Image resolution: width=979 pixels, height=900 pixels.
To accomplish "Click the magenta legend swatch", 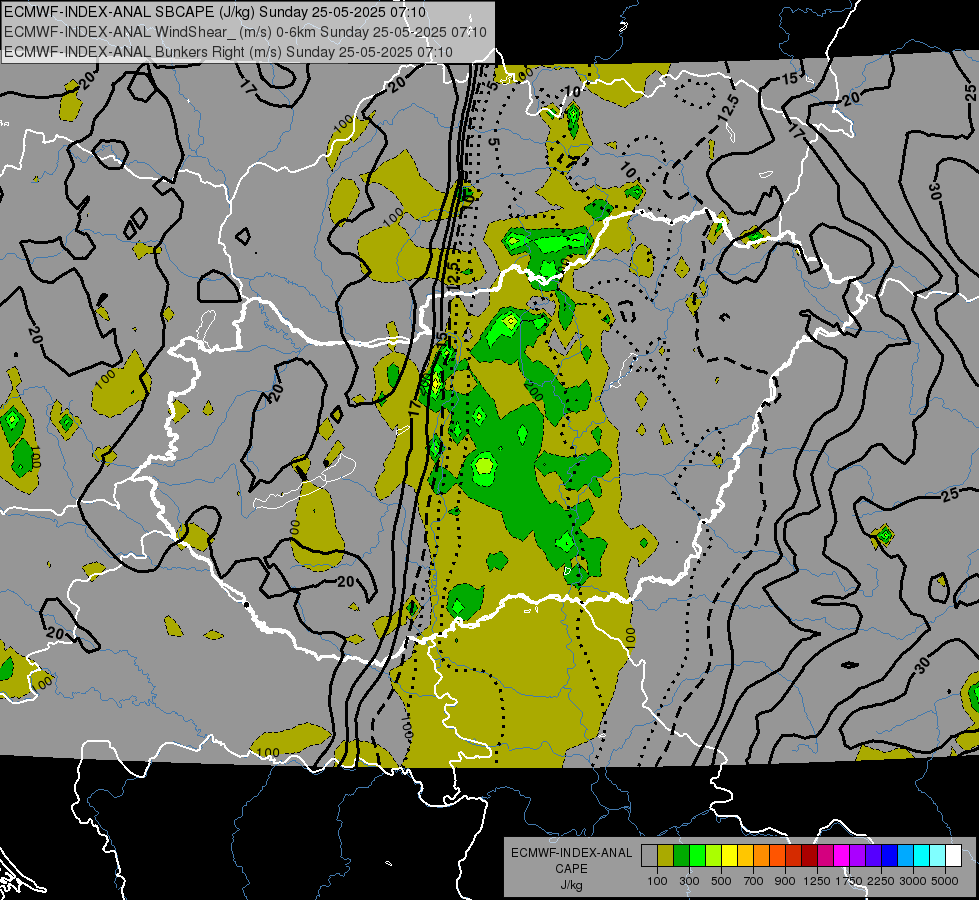I will coord(842,856).
